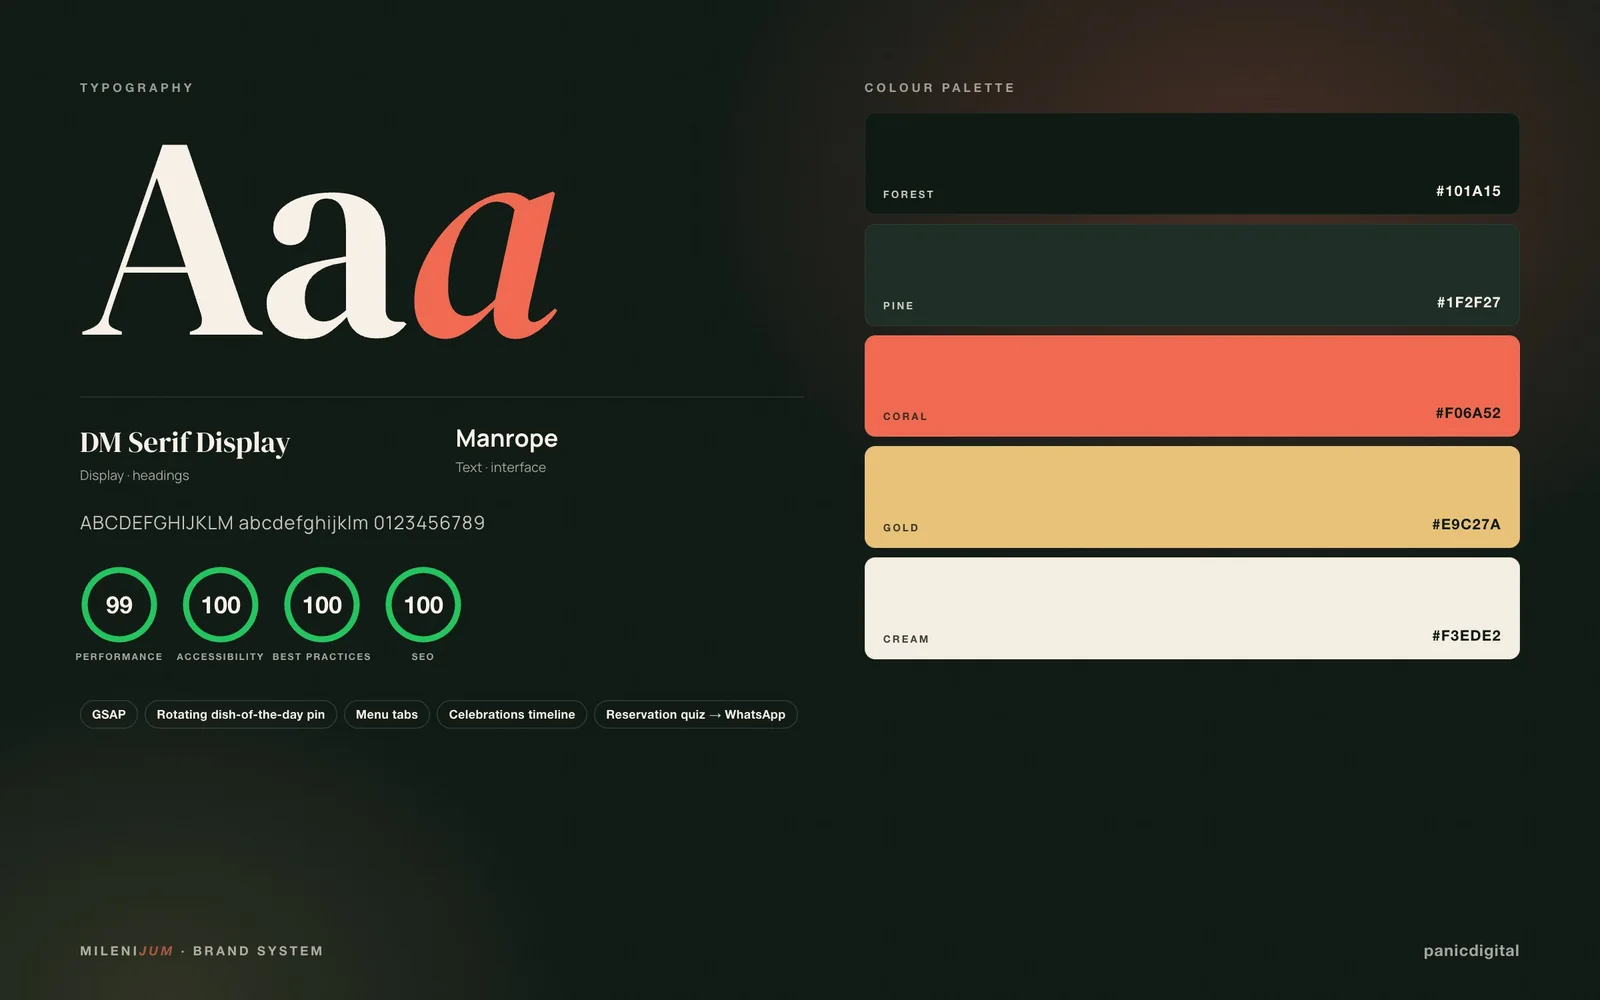This screenshot has height=1000, width=1600.
Task: Click the SEO score circle
Action: (x=423, y=604)
